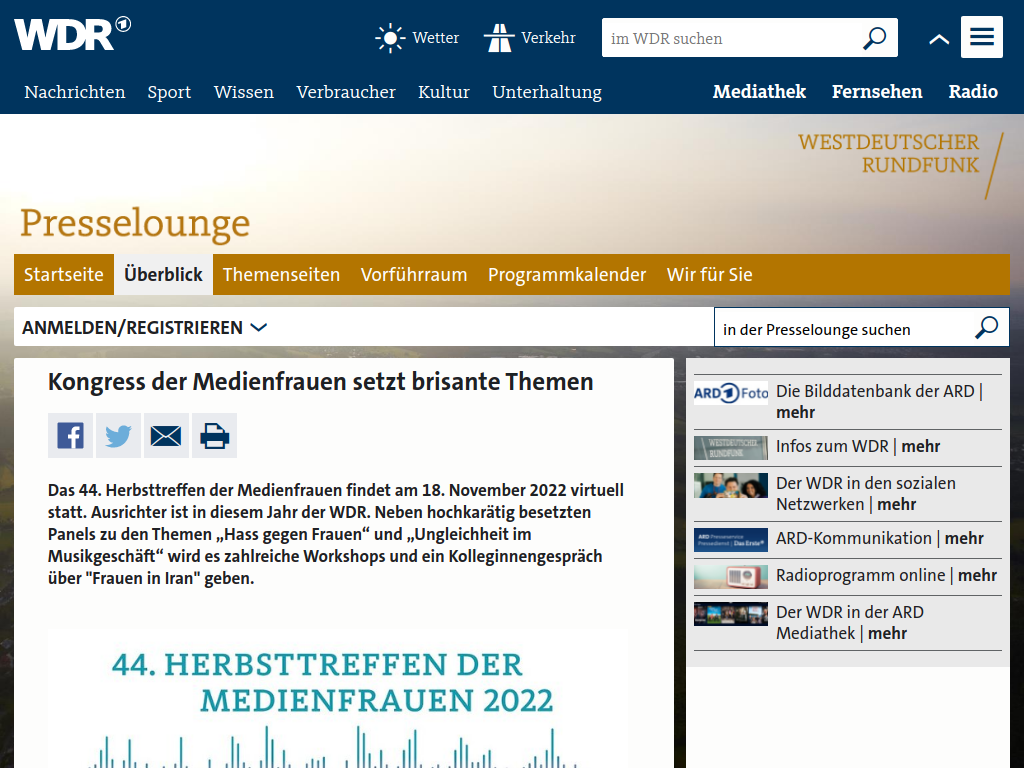Open the hamburger menu

(x=982, y=37)
